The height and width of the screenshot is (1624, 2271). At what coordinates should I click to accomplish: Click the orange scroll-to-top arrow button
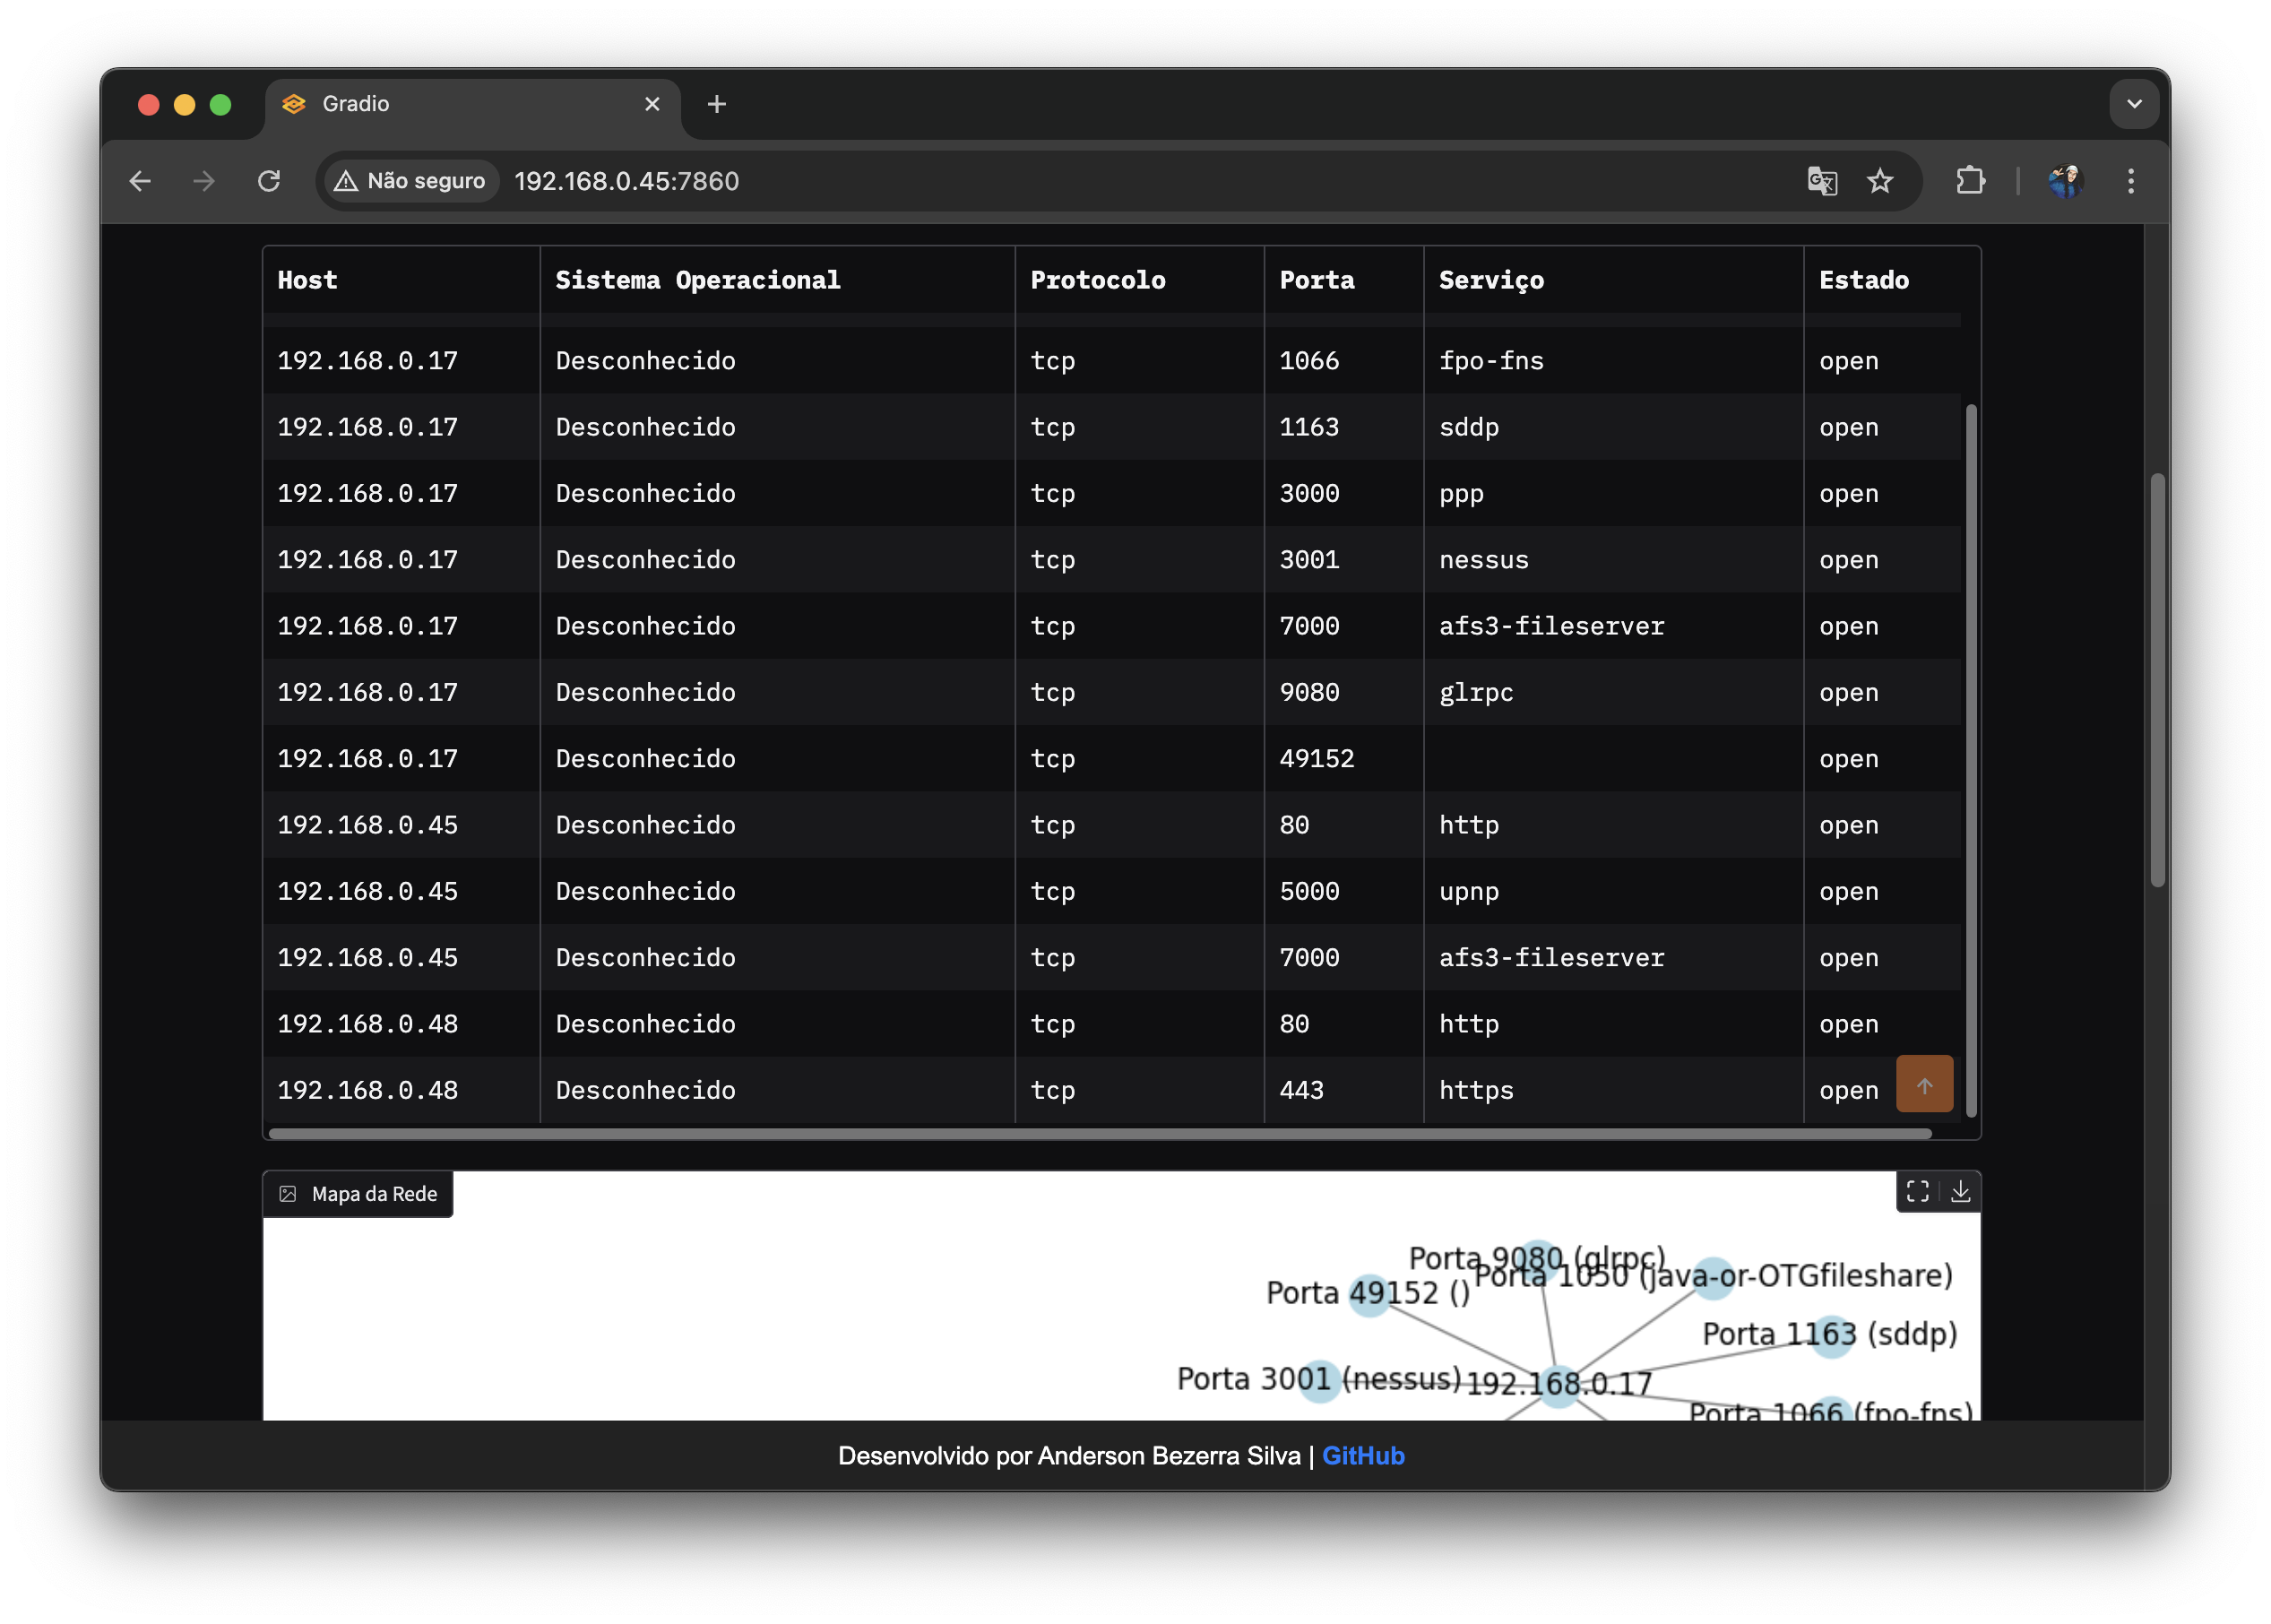pyautogui.click(x=1924, y=1084)
